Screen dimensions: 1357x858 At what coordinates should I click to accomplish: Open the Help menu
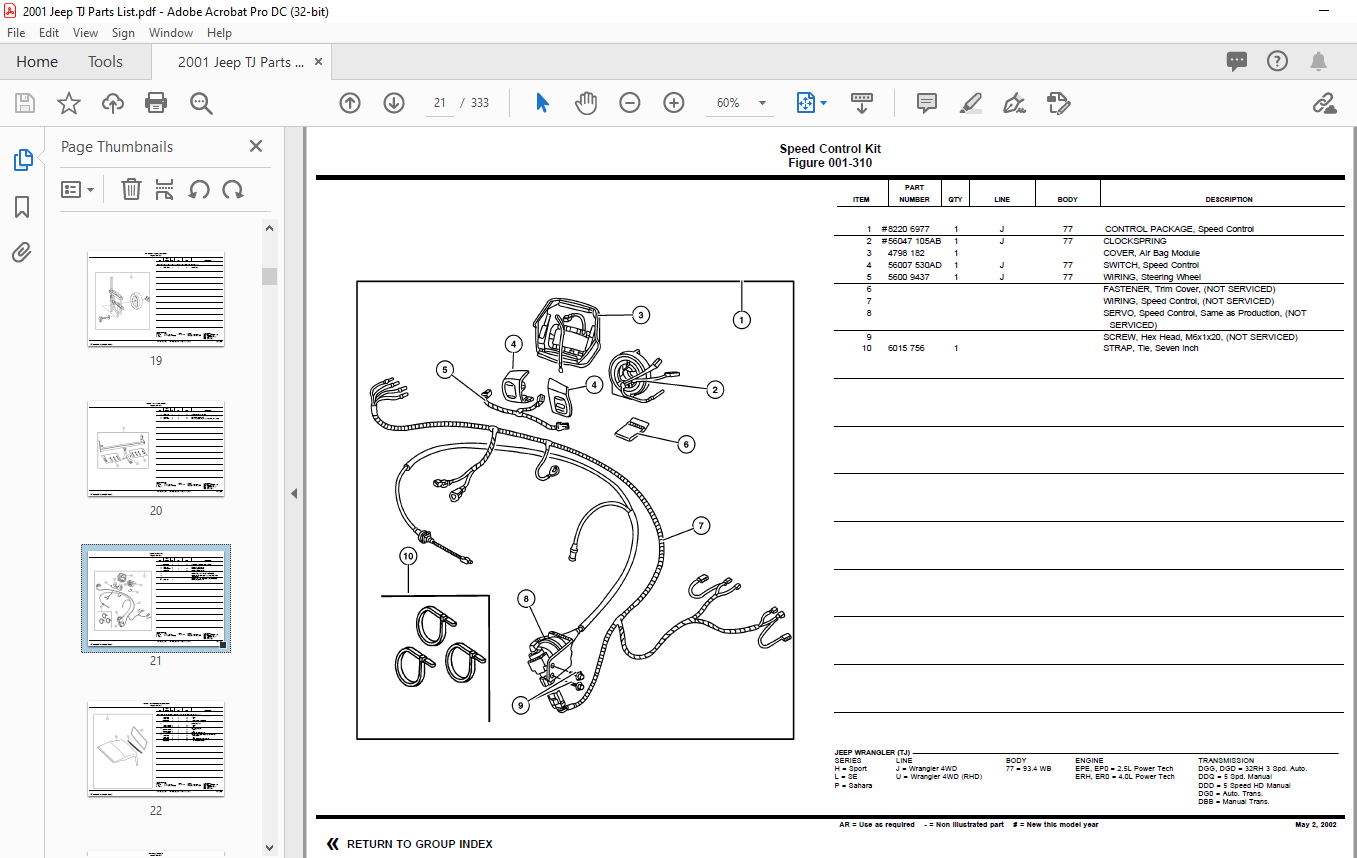click(219, 33)
